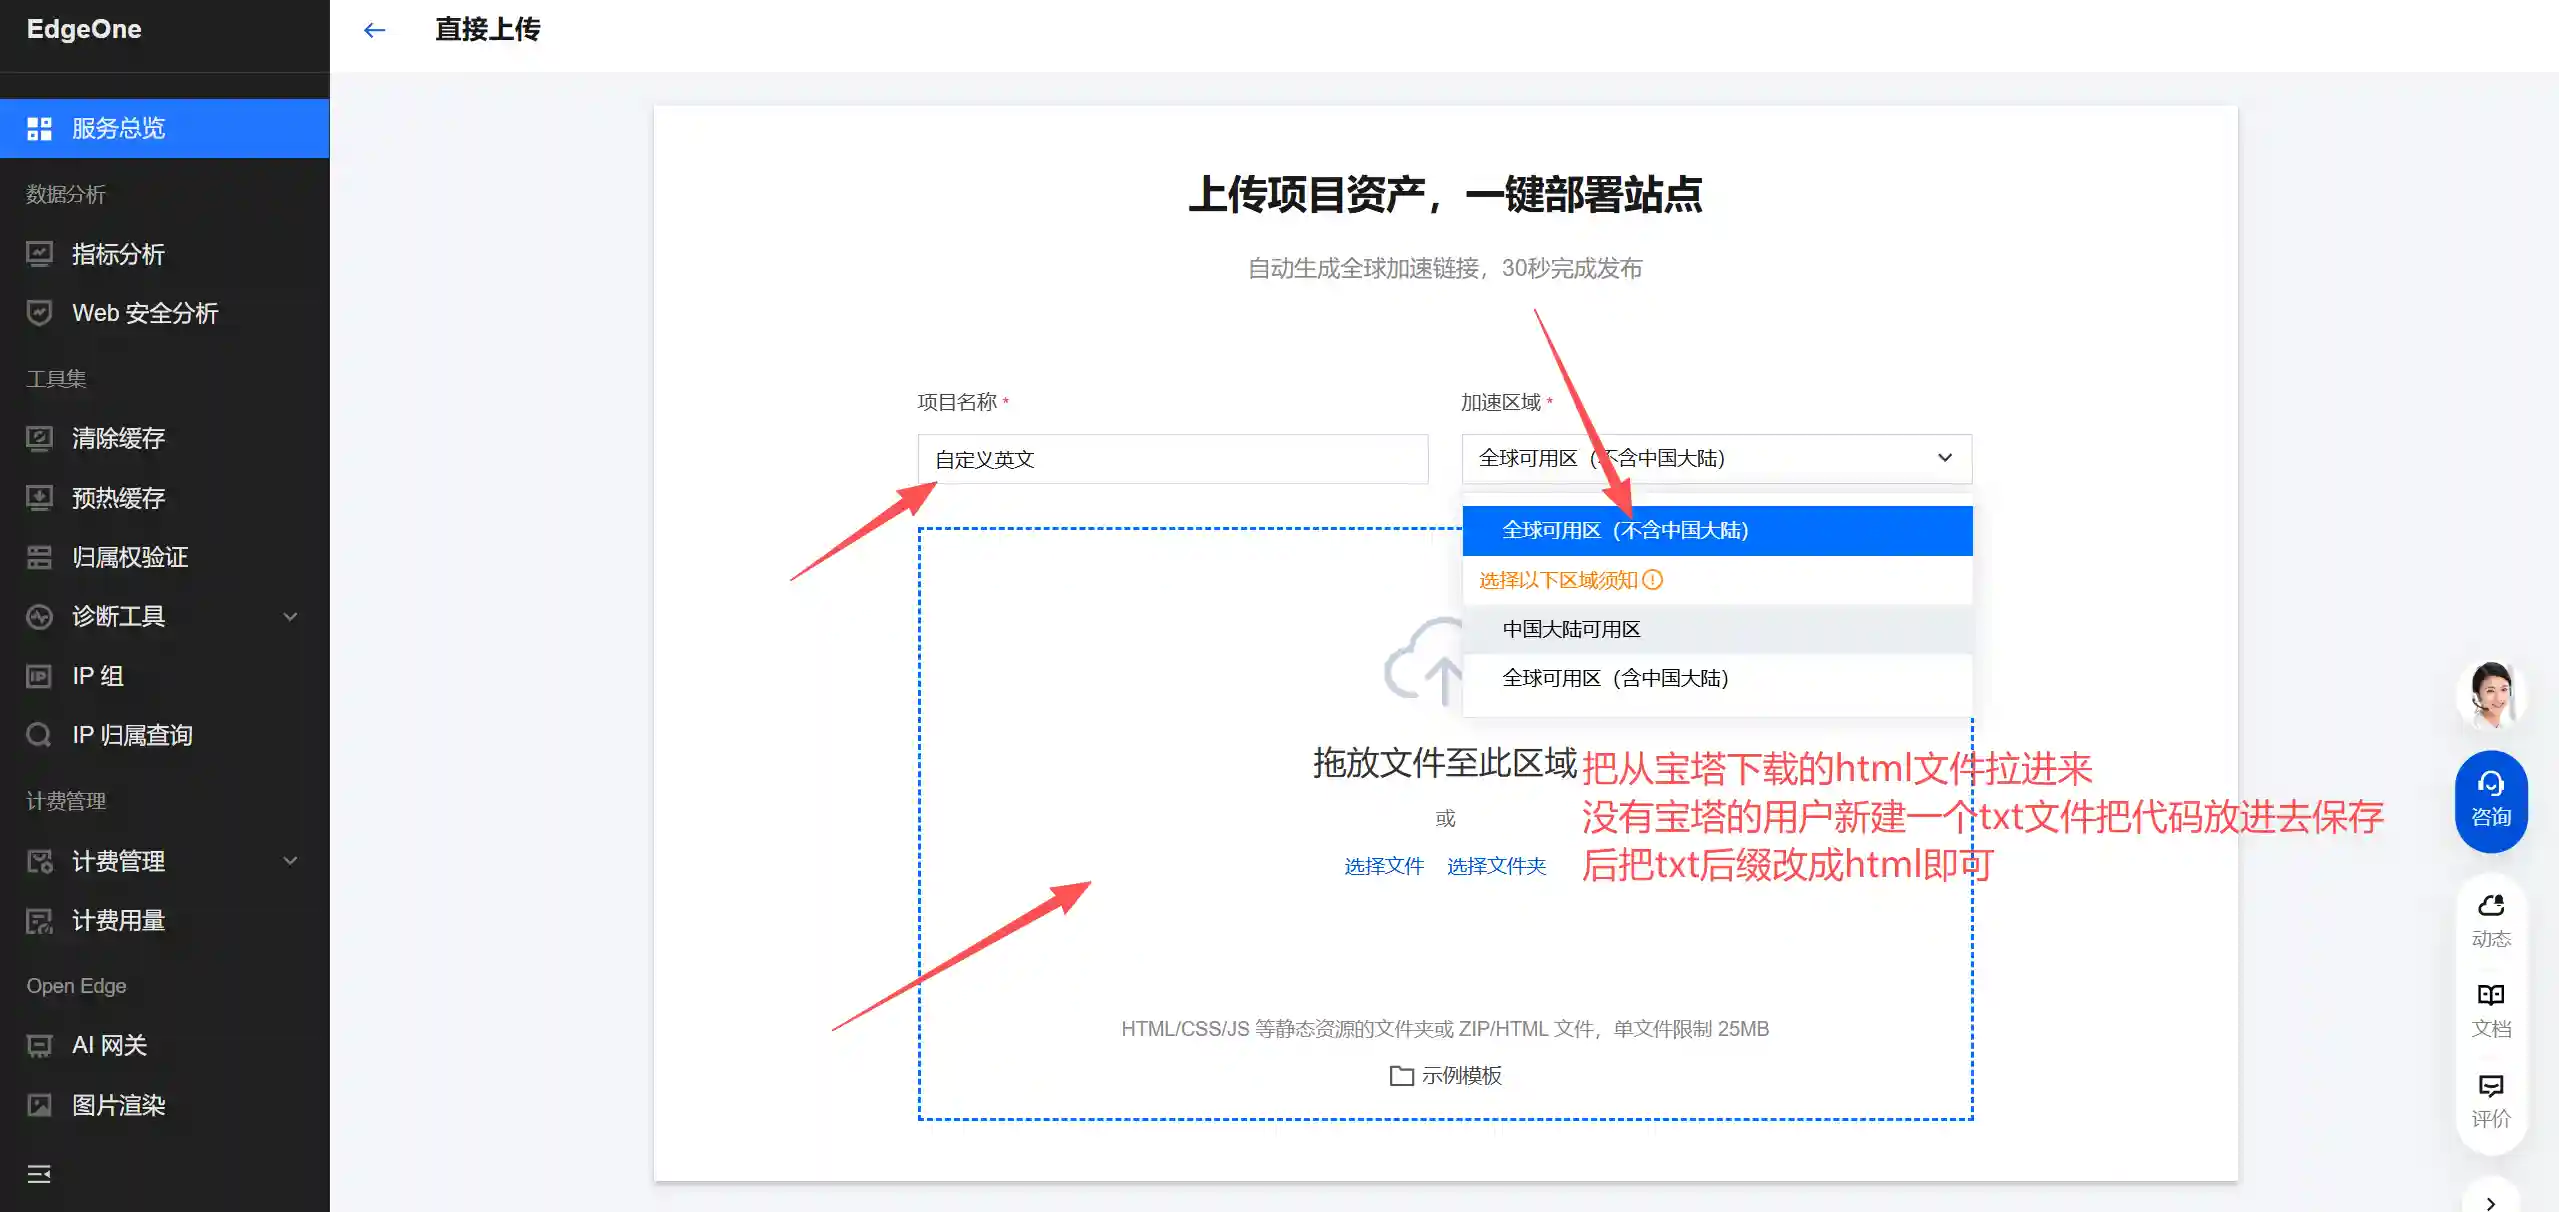Click the 指标分析 chart icon
The image size is (2559, 1212).
[x=39, y=254]
